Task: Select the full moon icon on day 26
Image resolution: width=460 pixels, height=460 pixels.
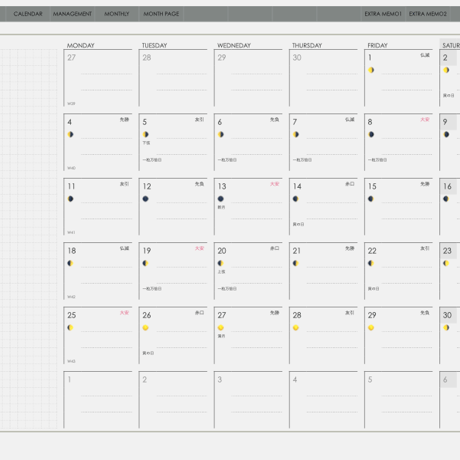Action: [x=146, y=328]
